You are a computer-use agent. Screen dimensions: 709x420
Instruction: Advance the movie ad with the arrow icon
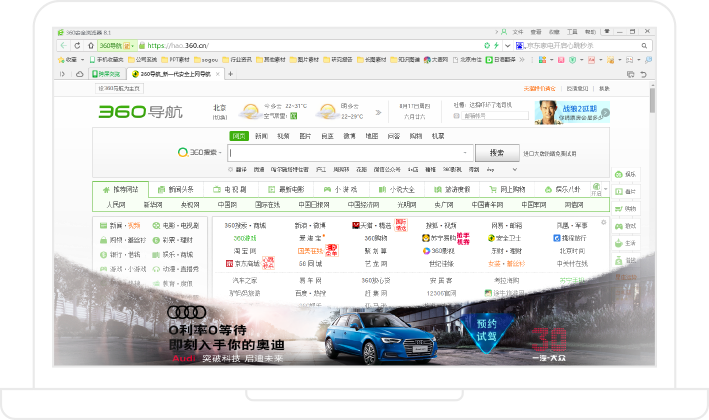coord(605,113)
